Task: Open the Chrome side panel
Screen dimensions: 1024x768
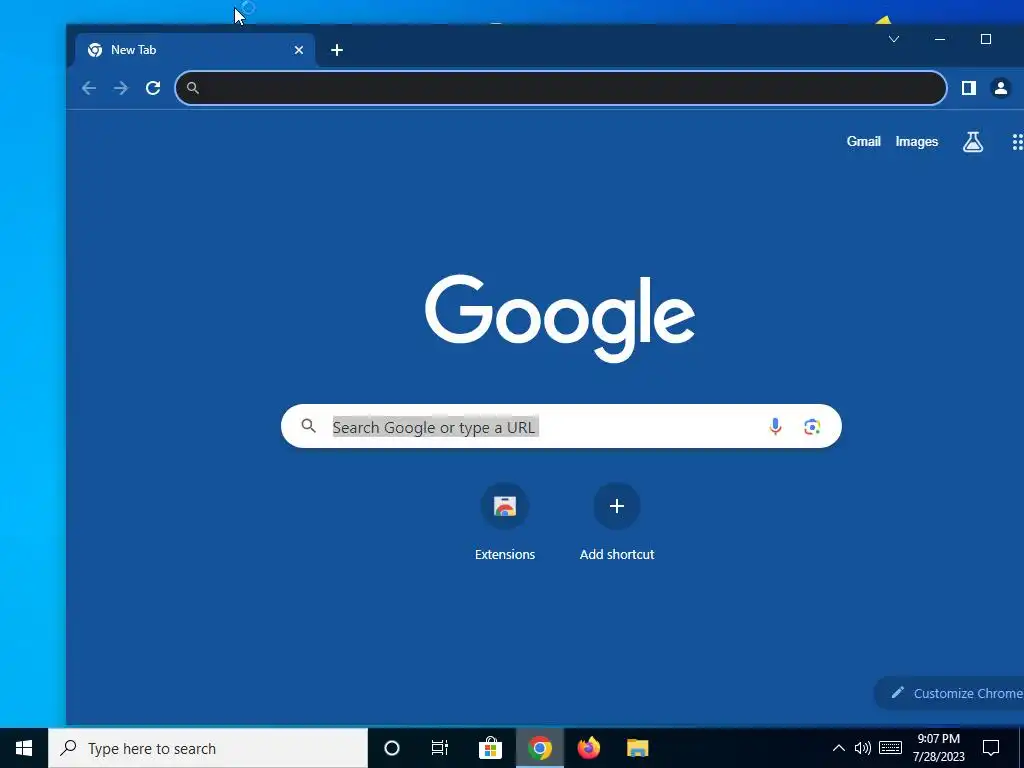Action: point(968,88)
